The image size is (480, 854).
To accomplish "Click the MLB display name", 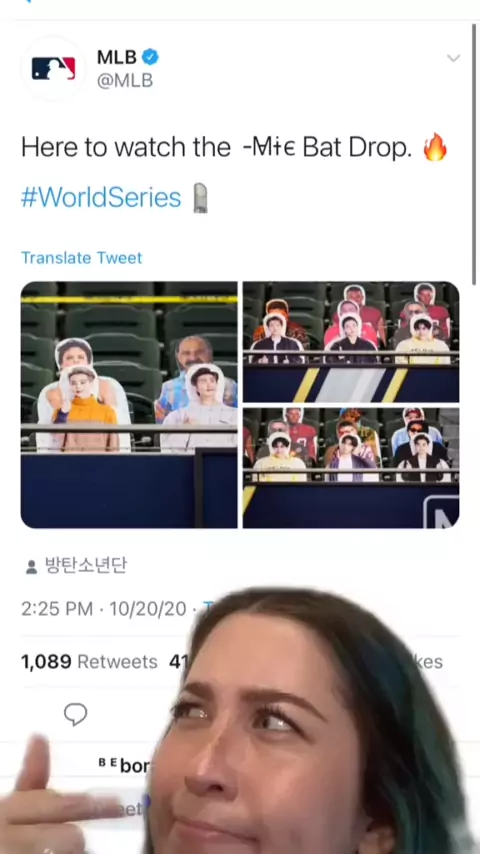I will click(x=117, y=57).
